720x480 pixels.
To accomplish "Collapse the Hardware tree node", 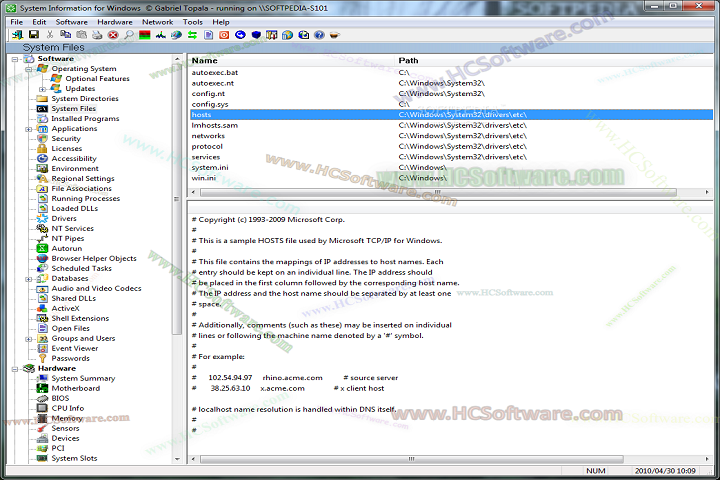I will (x=15, y=369).
